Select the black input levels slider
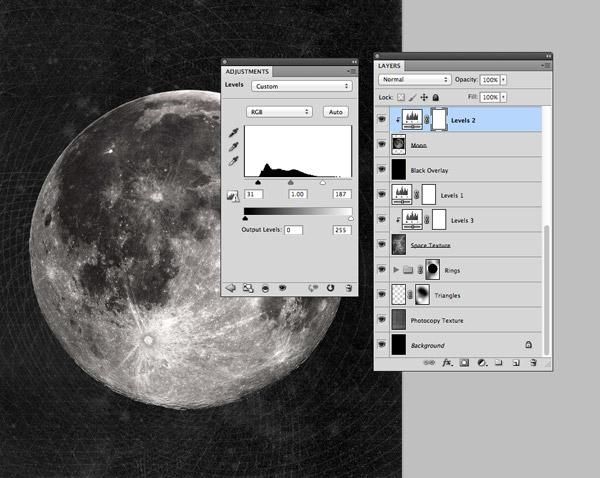Screen dimensions: 600x478 coord(258,183)
